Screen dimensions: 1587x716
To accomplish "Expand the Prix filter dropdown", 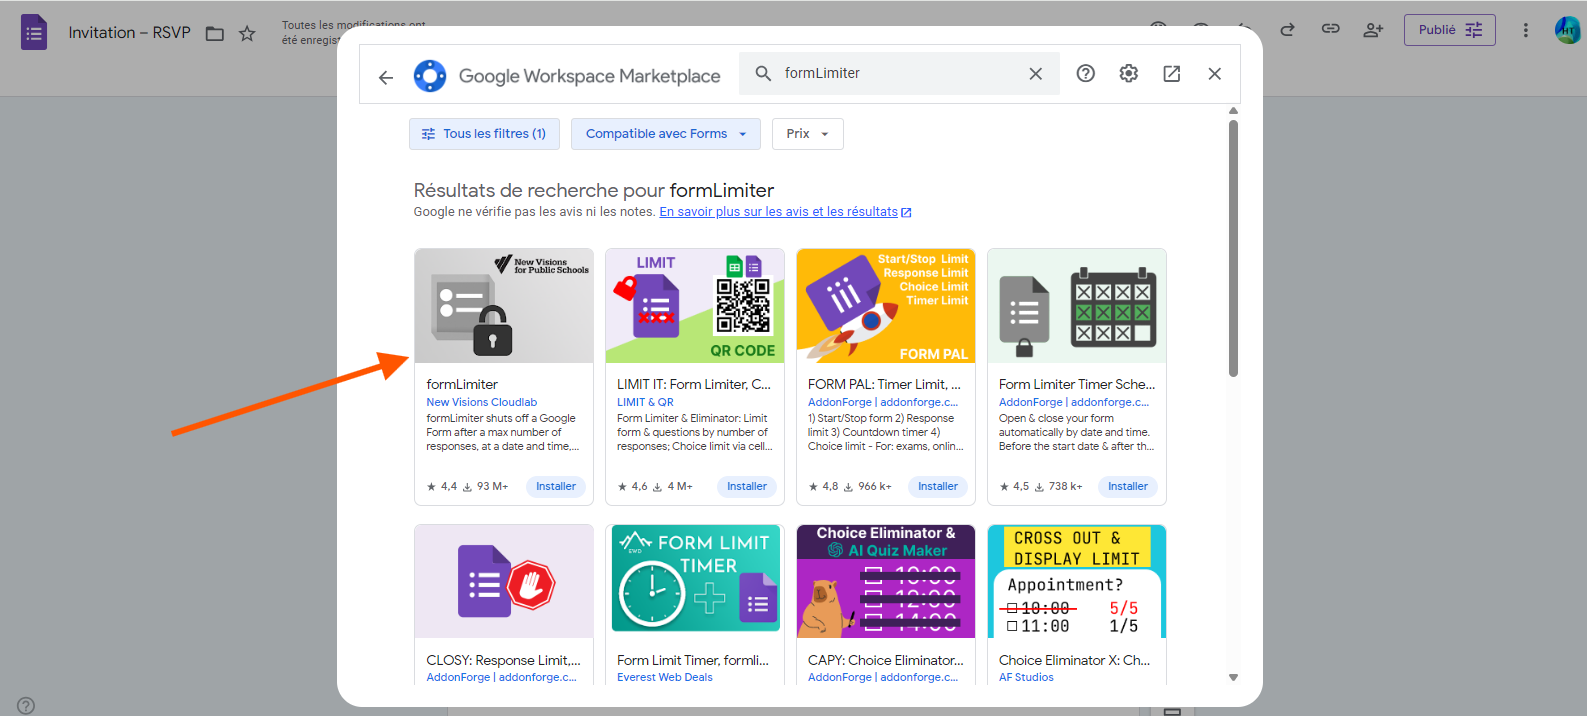I will click(807, 134).
